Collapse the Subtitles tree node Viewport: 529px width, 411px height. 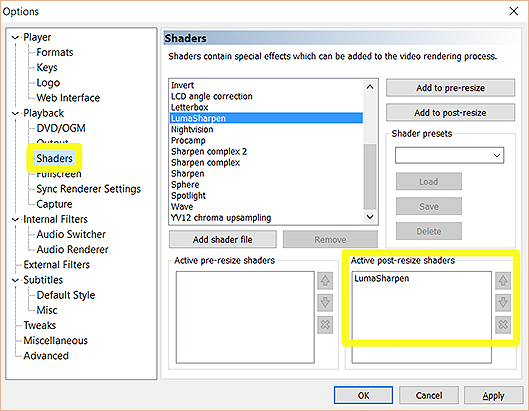coord(15,280)
